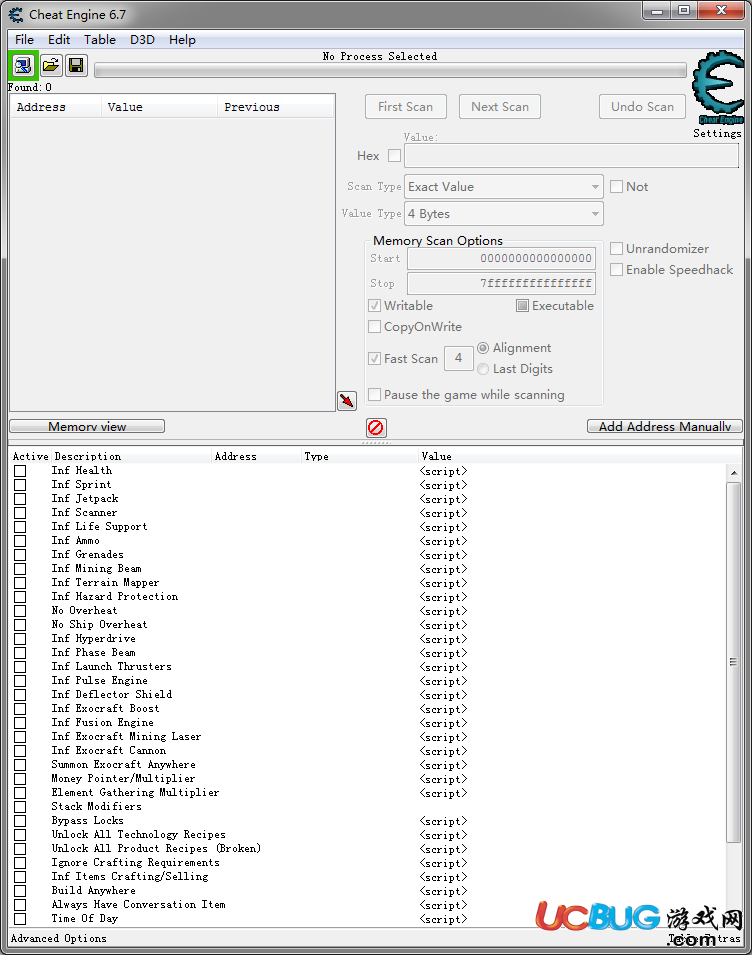752x955 pixels.
Task: Activate the Inf Ammo checkbox
Action: coord(20,541)
